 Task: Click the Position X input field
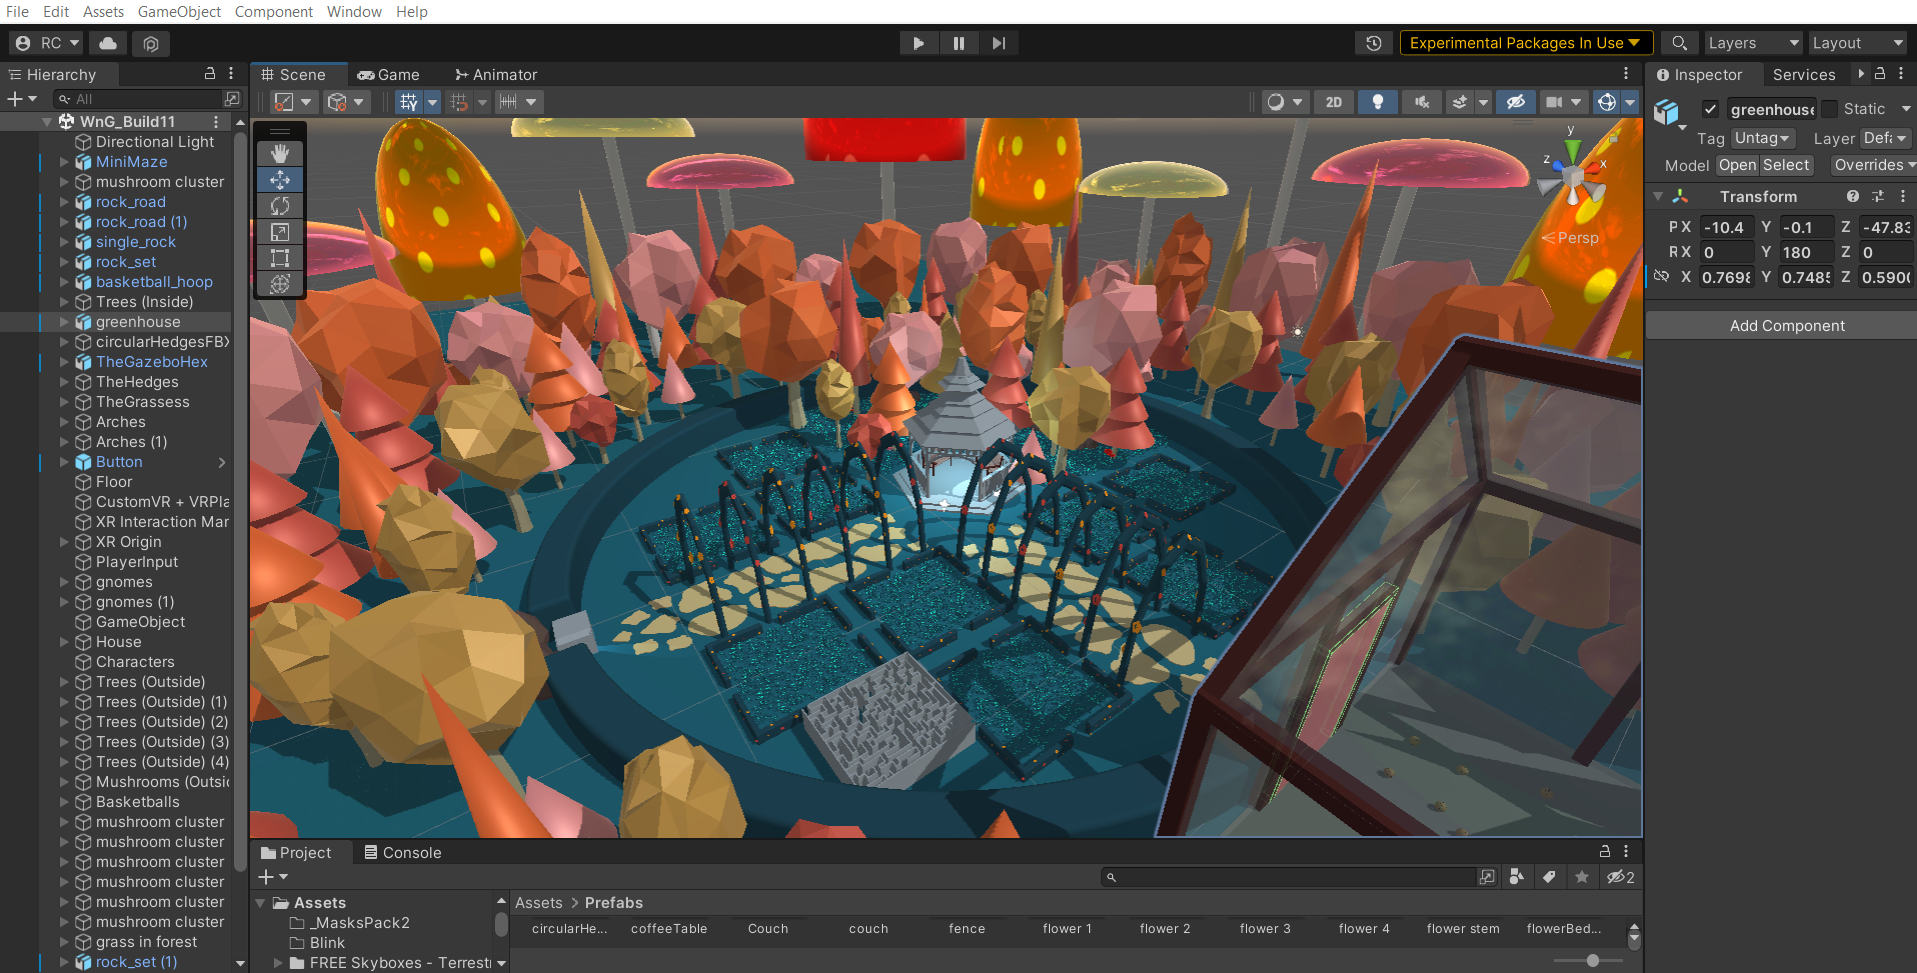pos(1725,227)
